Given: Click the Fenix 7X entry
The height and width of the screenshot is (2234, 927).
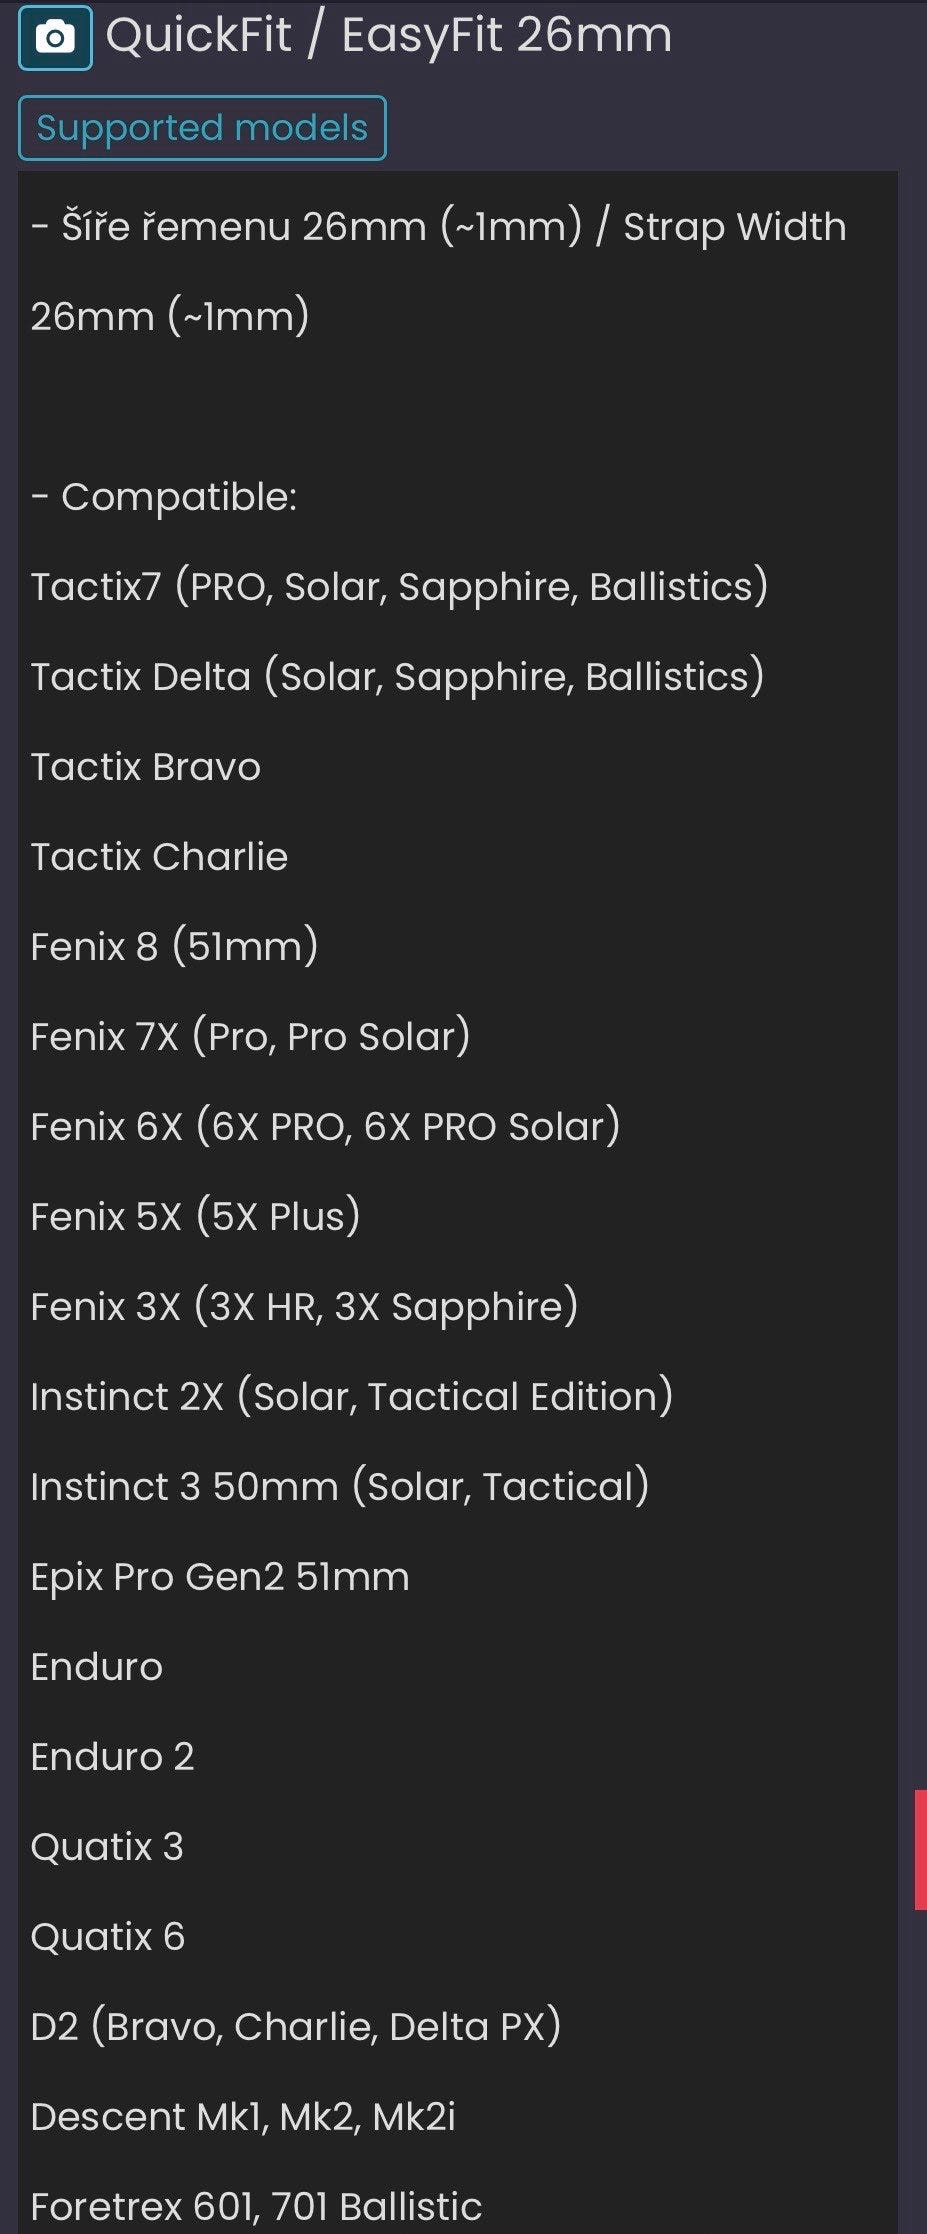Looking at the screenshot, I should pyautogui.click(x=250, y=1037).
